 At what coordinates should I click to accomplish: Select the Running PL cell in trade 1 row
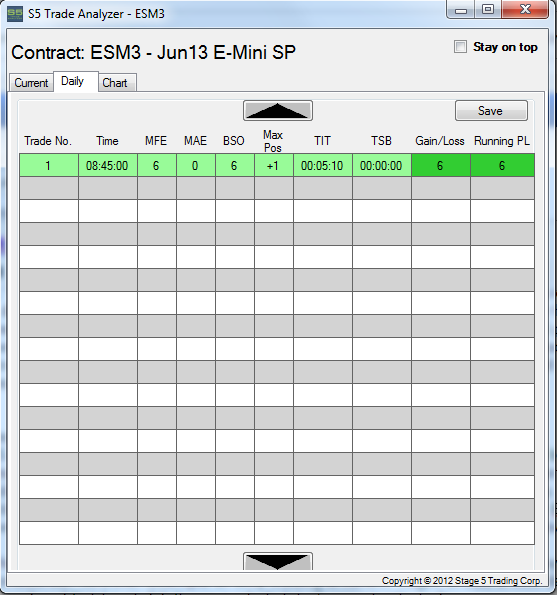[503, 165]
